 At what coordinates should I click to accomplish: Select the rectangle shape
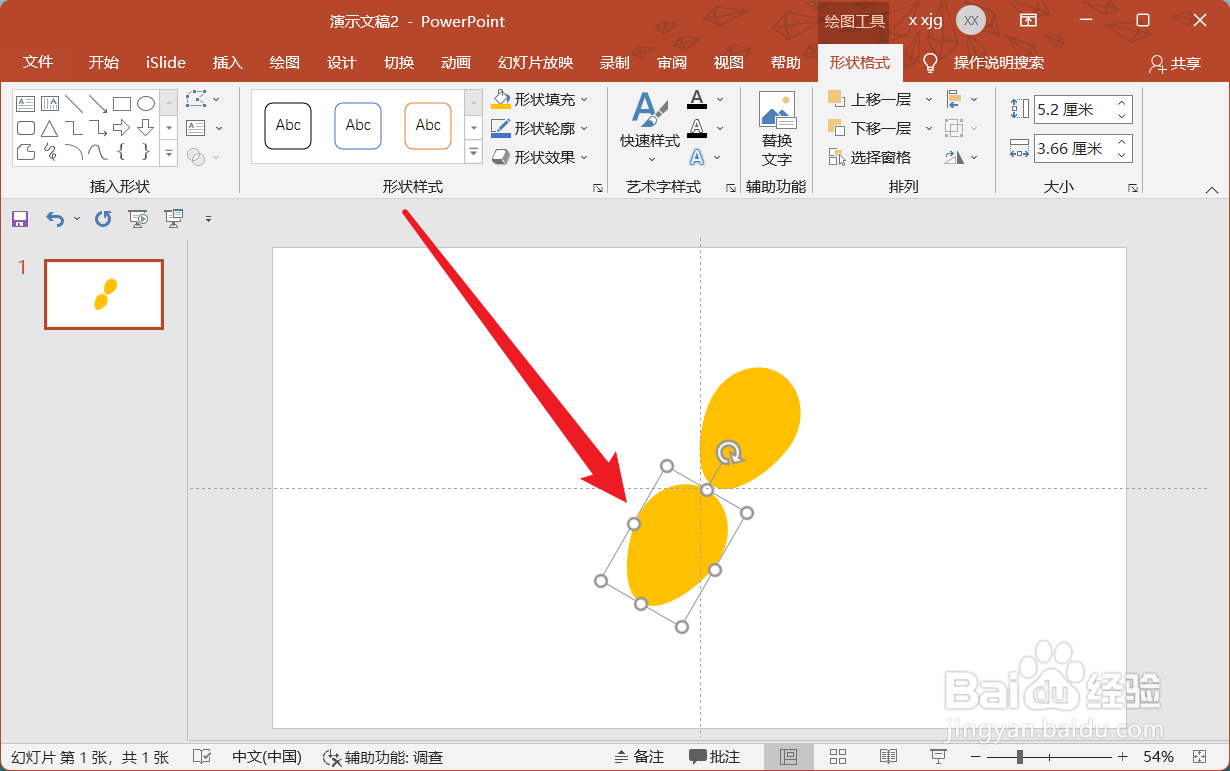pyautogui.click(x=122, y=104)
